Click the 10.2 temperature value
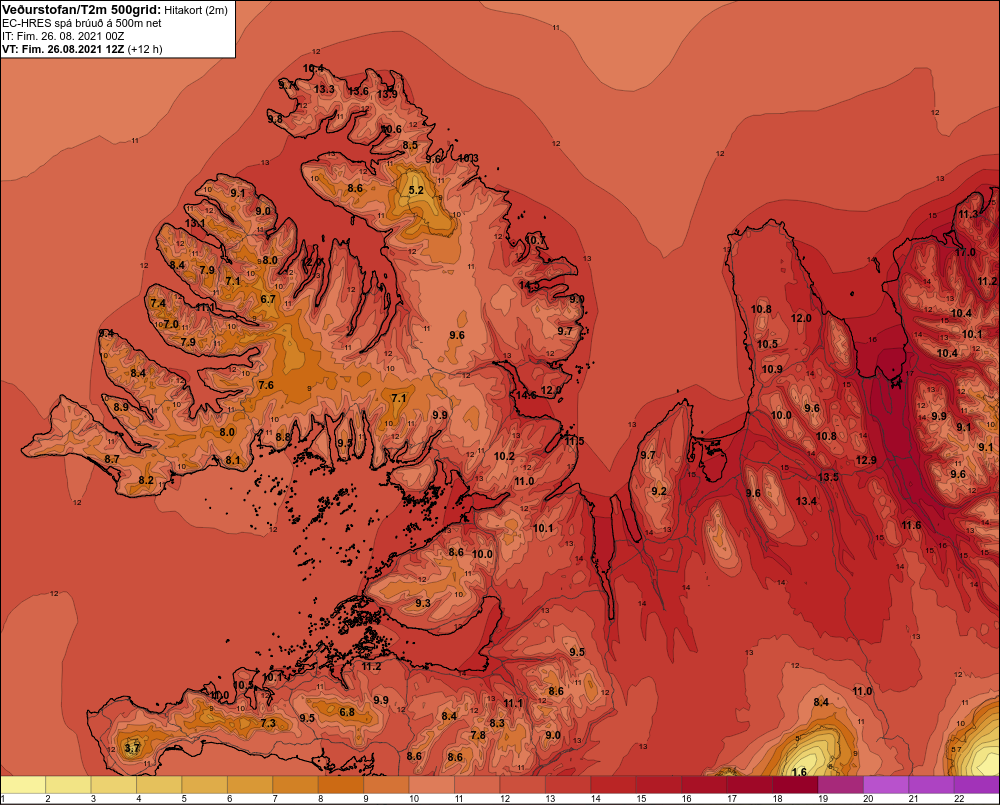This screenshot has height=805, width=1000. 504,456
